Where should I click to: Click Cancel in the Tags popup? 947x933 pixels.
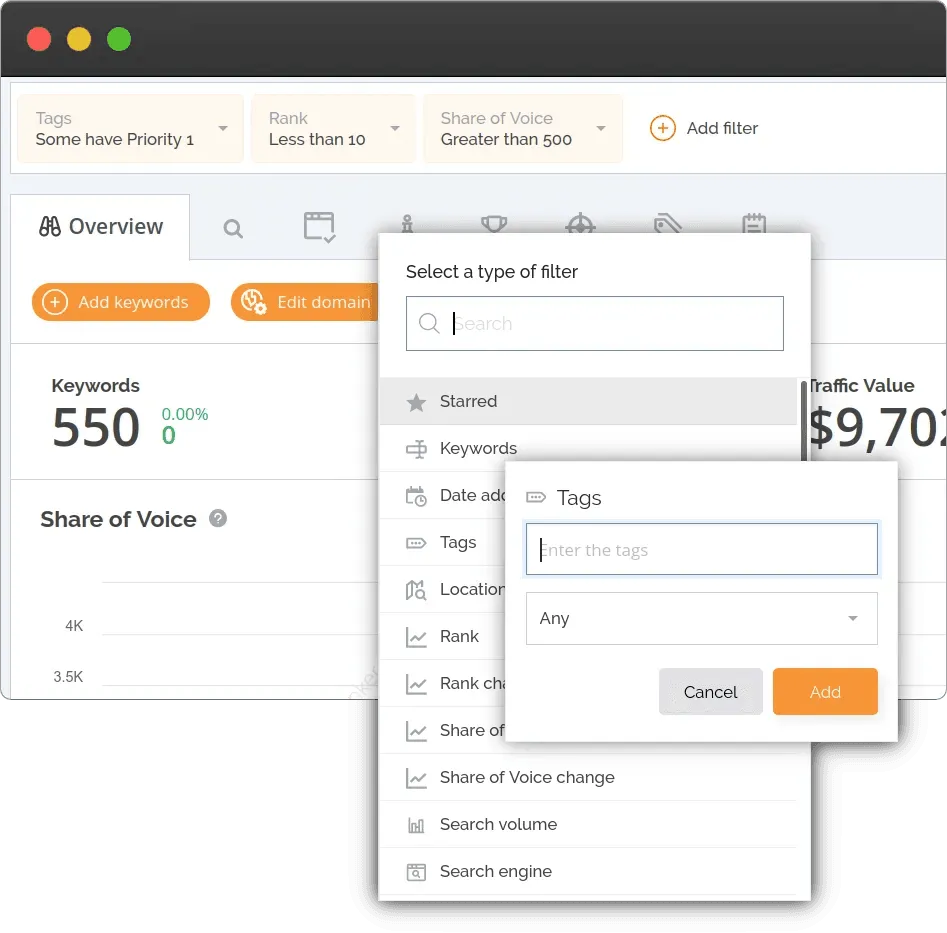click(x=710, y=692)
